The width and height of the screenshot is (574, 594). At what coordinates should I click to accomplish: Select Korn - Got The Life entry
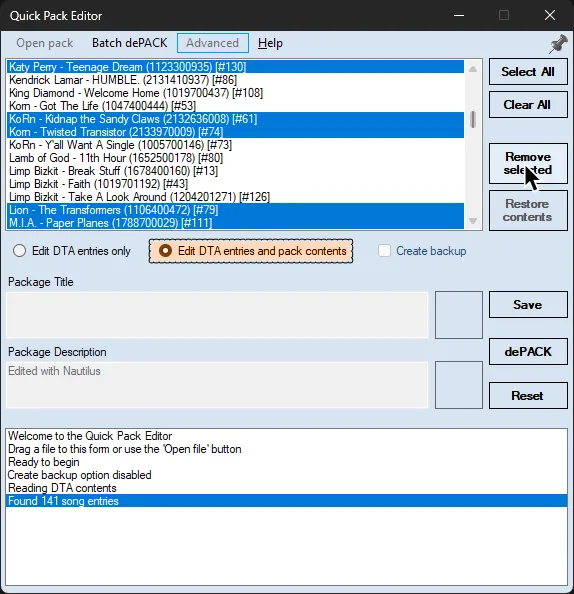(235, 106)
